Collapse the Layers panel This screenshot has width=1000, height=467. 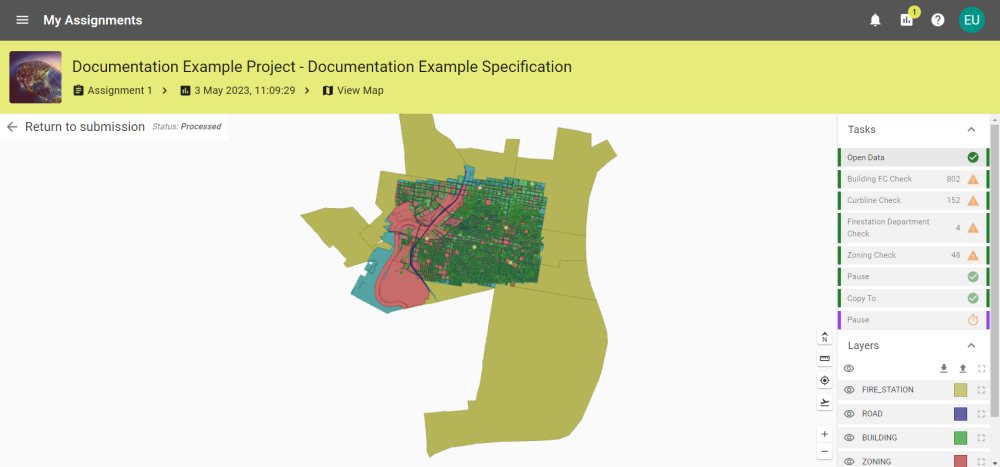click(x=970, y=345)
